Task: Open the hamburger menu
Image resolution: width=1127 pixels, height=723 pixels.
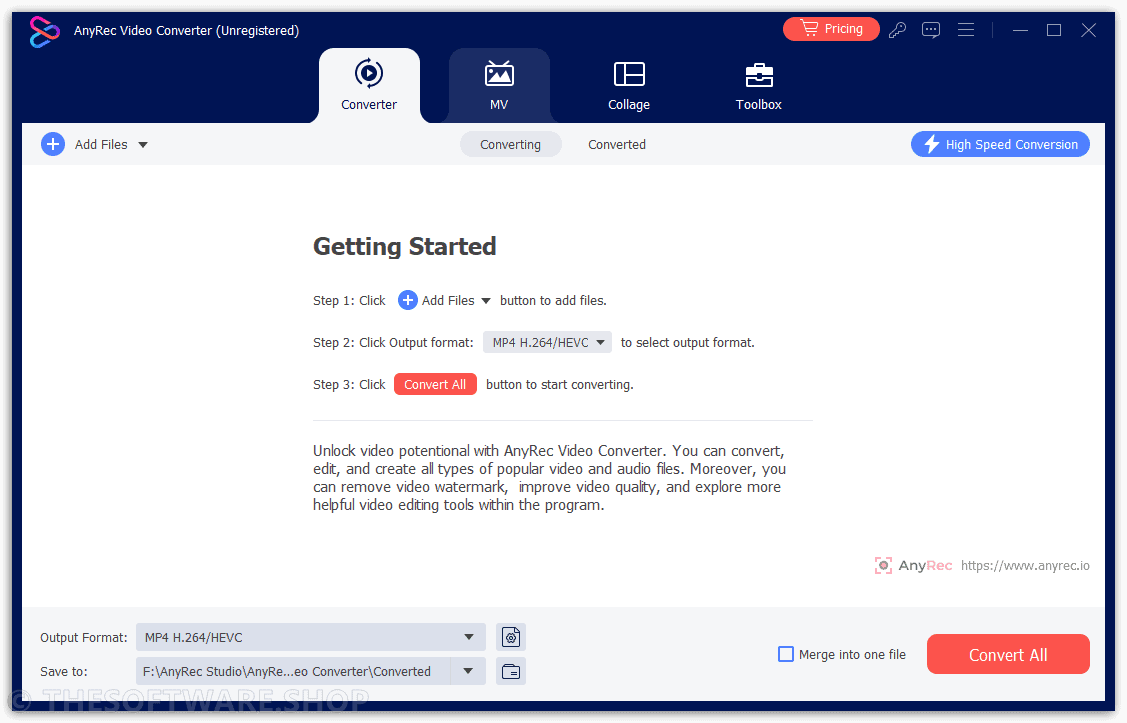Action: coord(966,29)
